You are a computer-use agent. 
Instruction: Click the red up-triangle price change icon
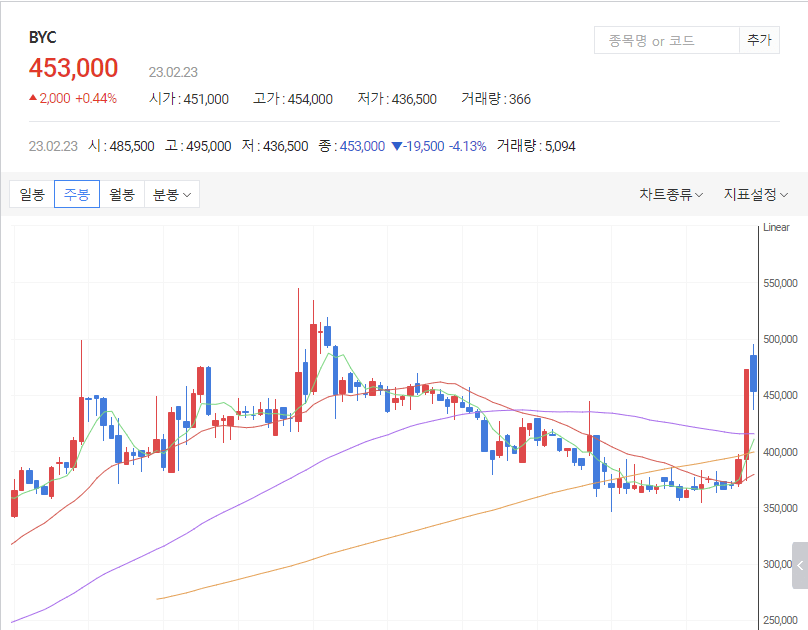33,98
